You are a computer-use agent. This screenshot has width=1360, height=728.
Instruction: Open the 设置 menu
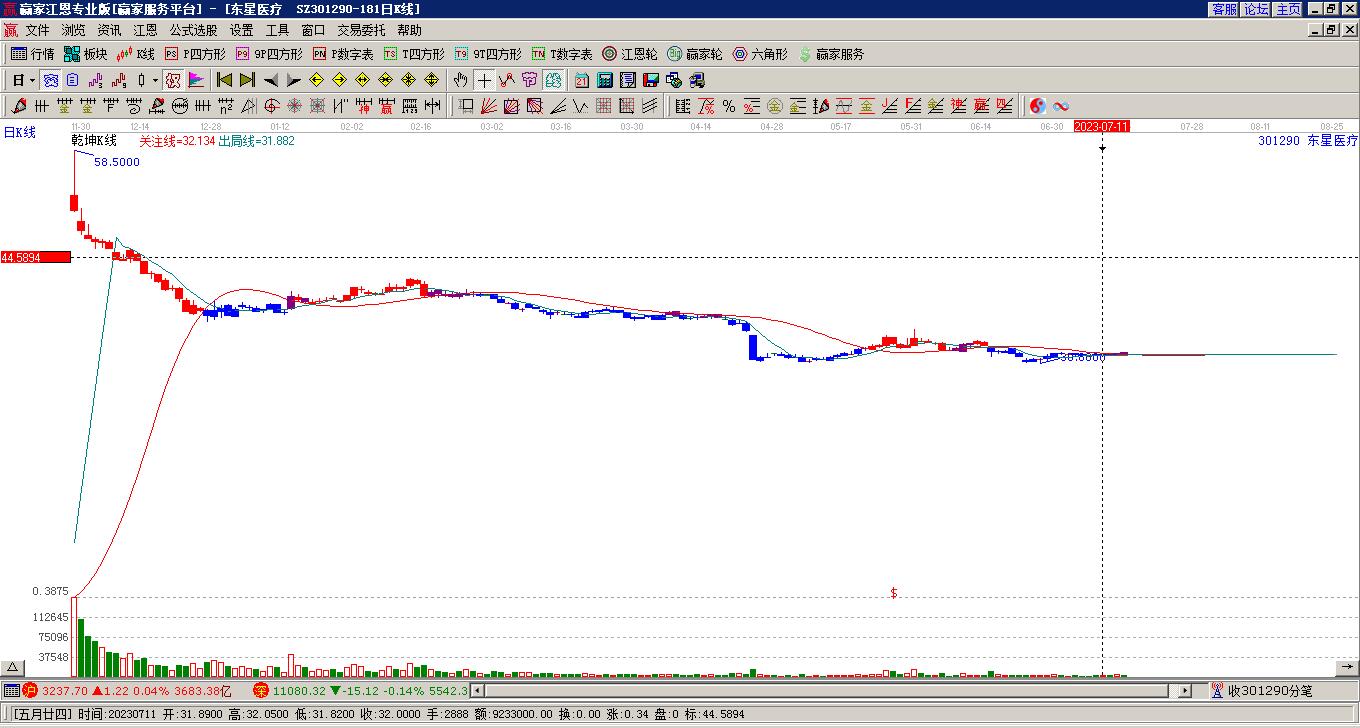(x=241, y=31)
